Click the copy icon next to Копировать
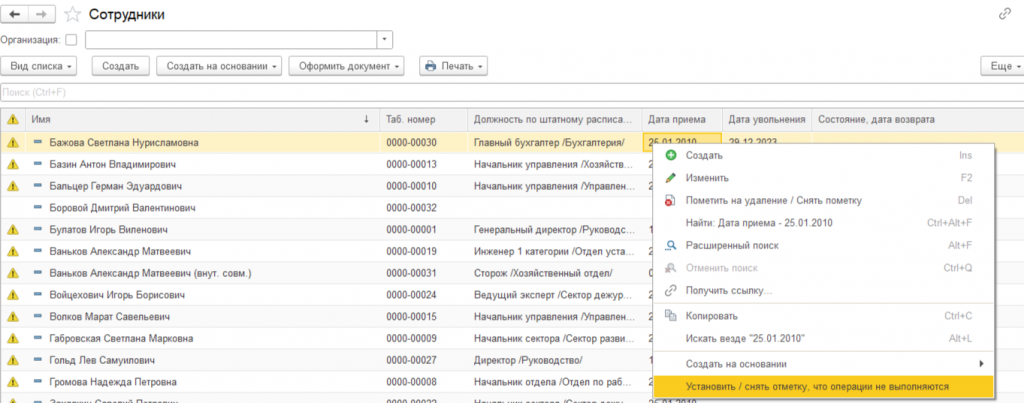Screen dimensions: 1024x403 tap(670, 315)
